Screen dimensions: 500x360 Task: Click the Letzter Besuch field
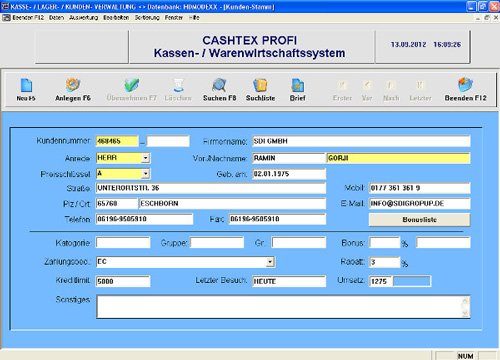pos(289,281)
